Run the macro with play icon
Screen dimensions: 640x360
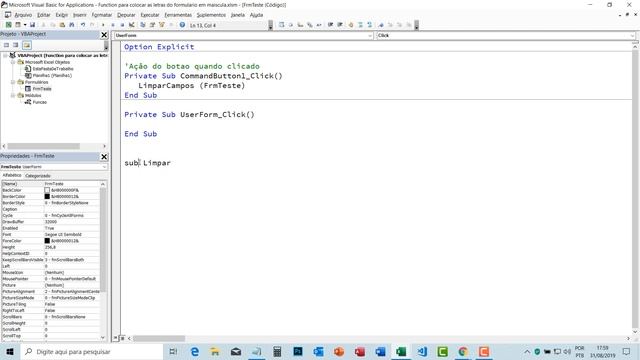click(103, 25)
